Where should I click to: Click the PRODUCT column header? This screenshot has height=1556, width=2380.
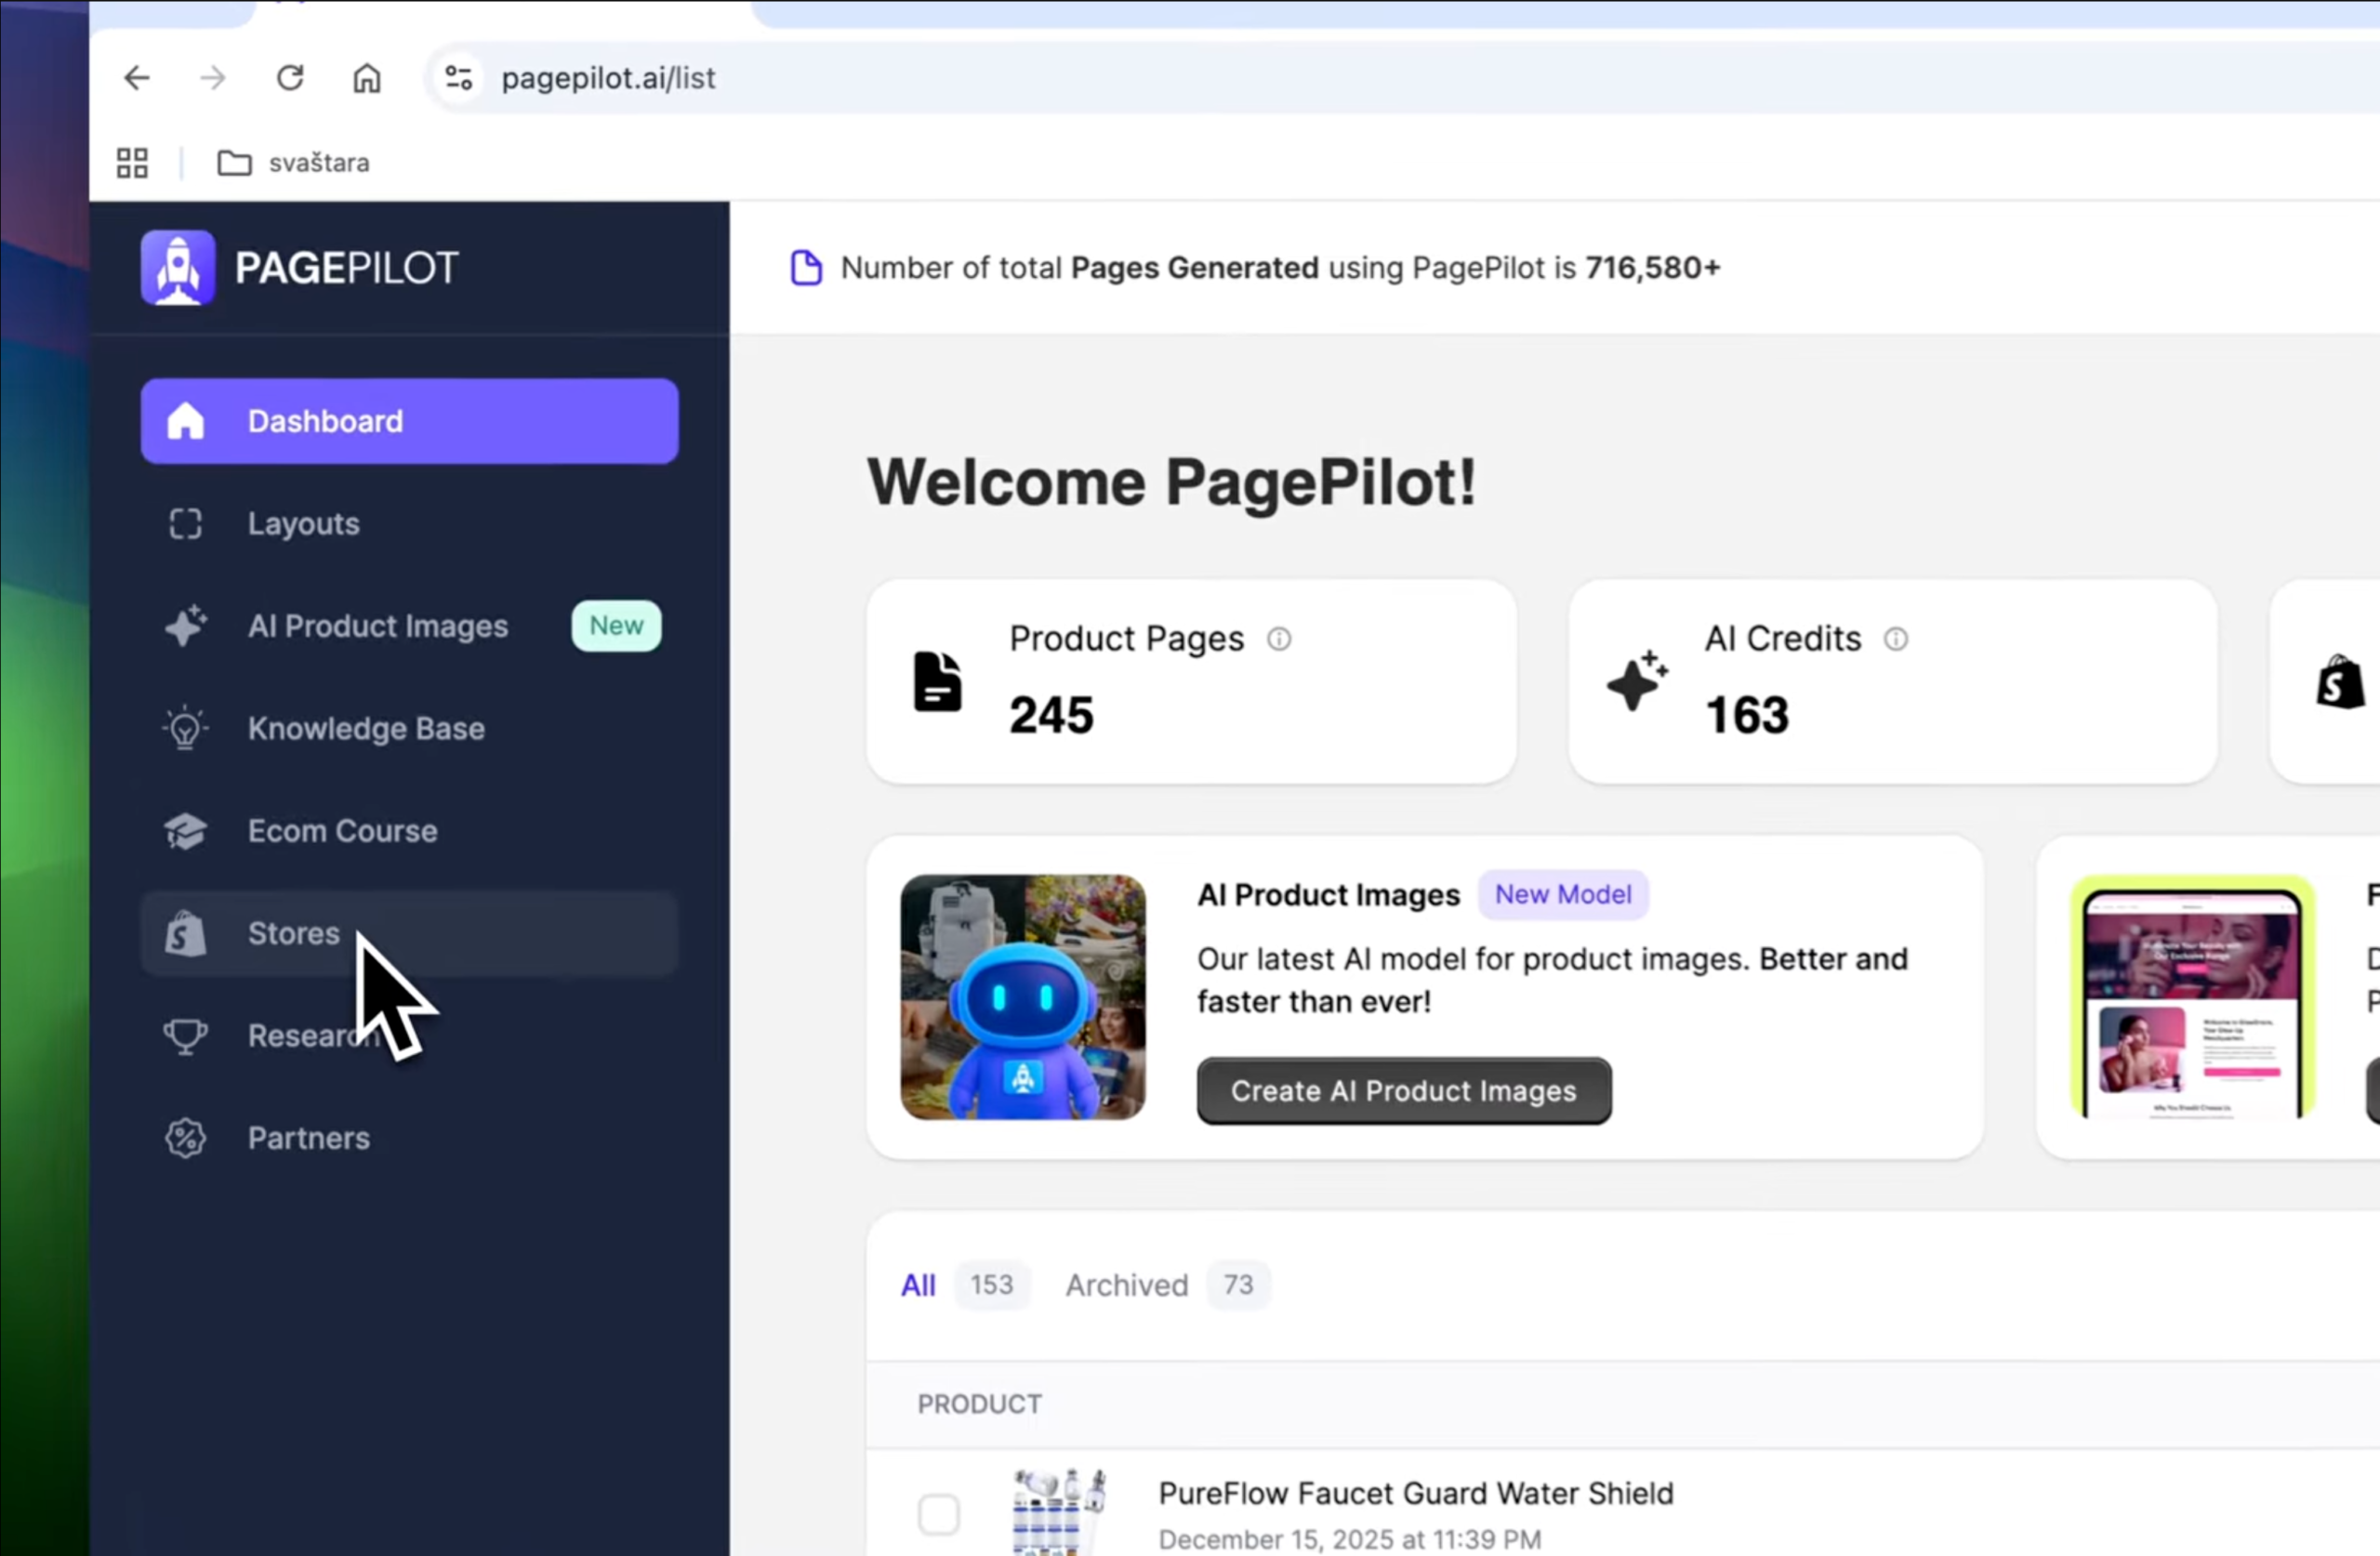click(x=980, y=1405)
